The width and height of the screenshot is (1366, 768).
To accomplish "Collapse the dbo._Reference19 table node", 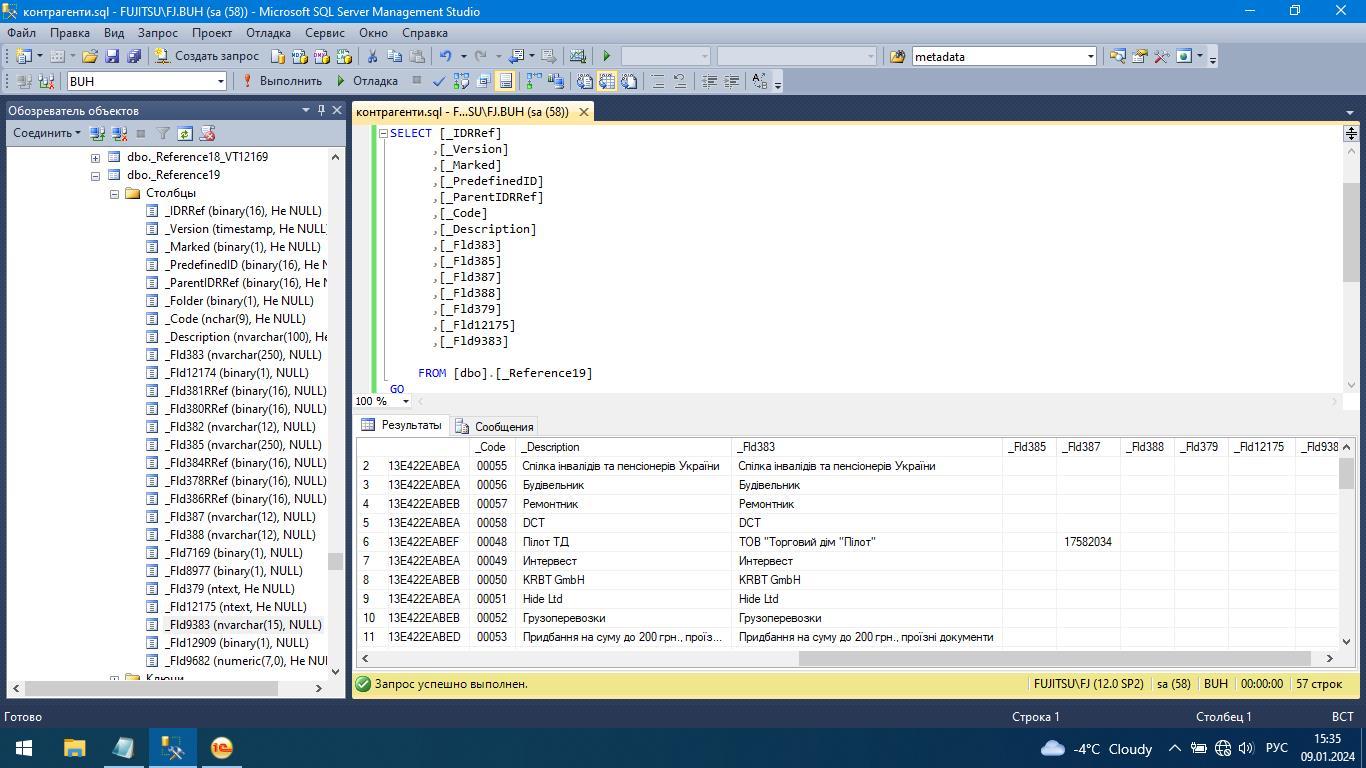I will pos(95,175).
